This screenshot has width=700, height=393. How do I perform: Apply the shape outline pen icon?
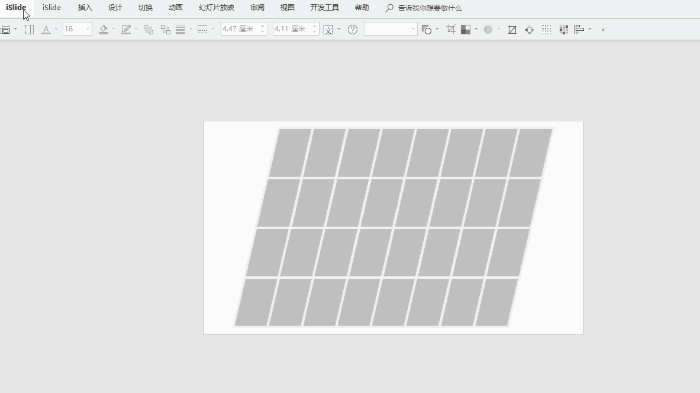coord(126,29)
